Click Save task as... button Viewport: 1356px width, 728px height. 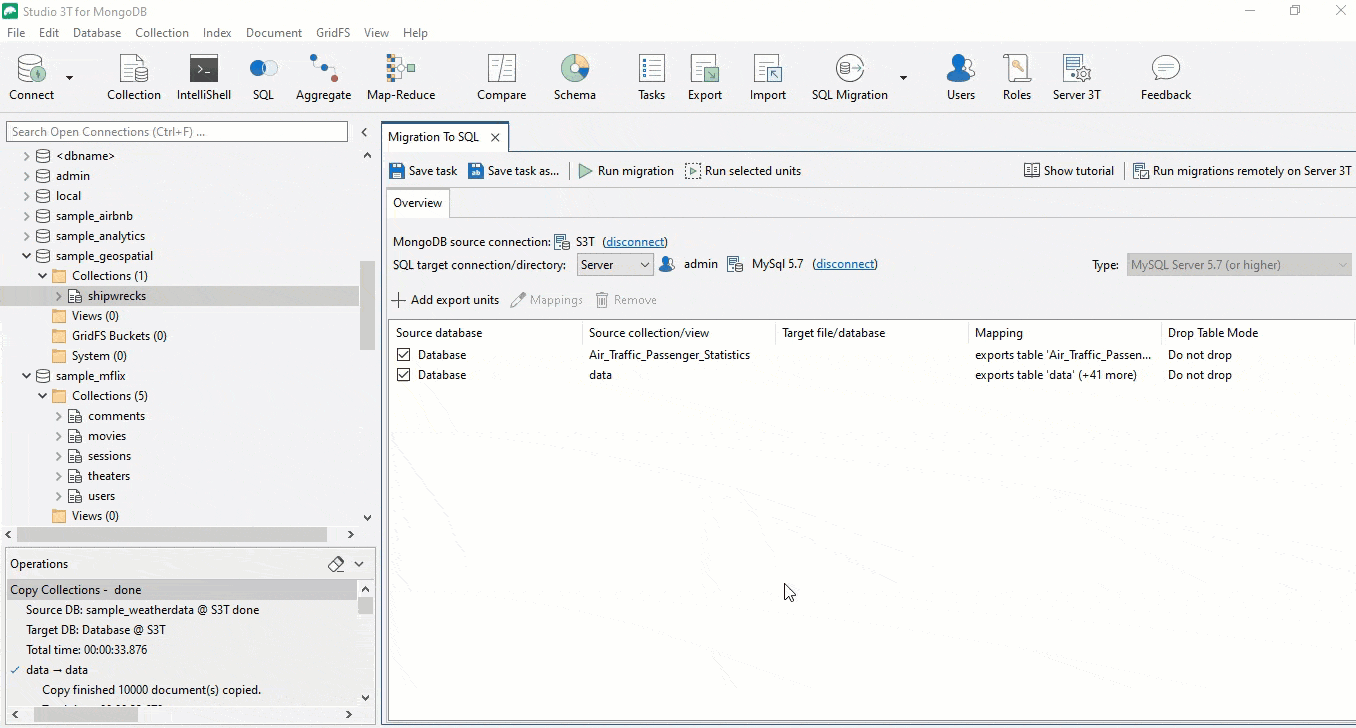[514, 171]
